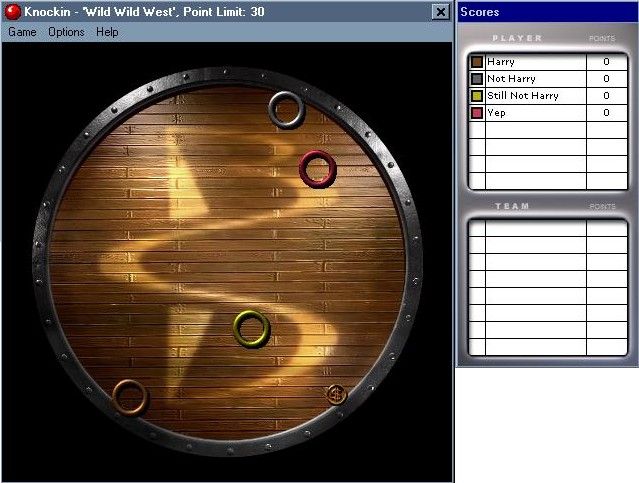Viewport: 639px width, 483px height.
Task: Click Harry's orange color swatch
Action: point(477,62)
